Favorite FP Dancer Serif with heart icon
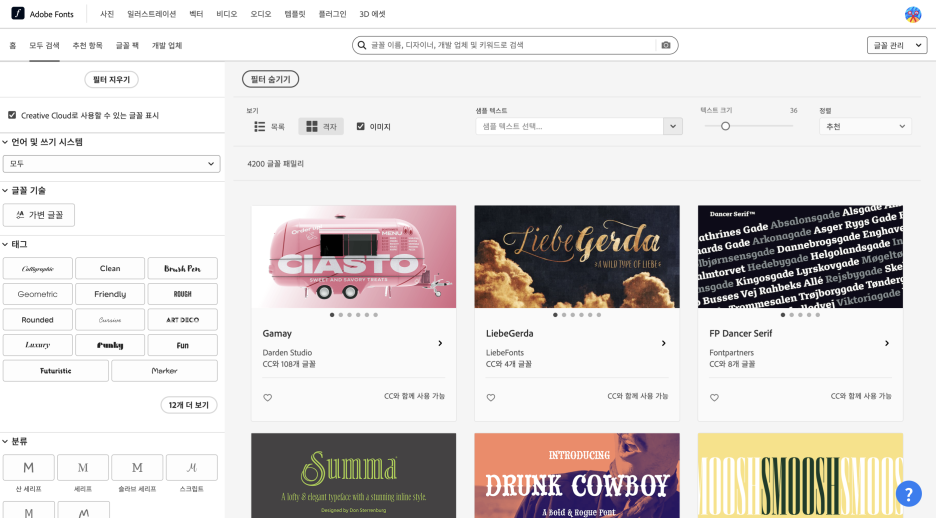 coord(714,397)
